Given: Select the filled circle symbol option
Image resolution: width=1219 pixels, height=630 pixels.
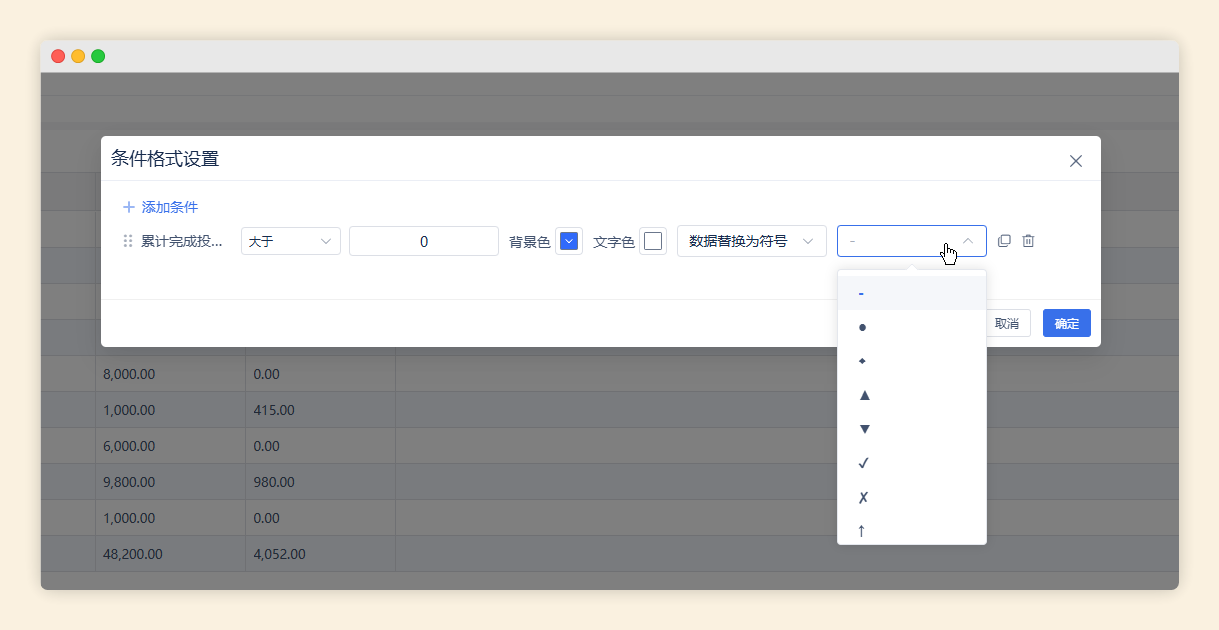Looking at the screenshot, I should pyautogui.click(x=862, y=327).
